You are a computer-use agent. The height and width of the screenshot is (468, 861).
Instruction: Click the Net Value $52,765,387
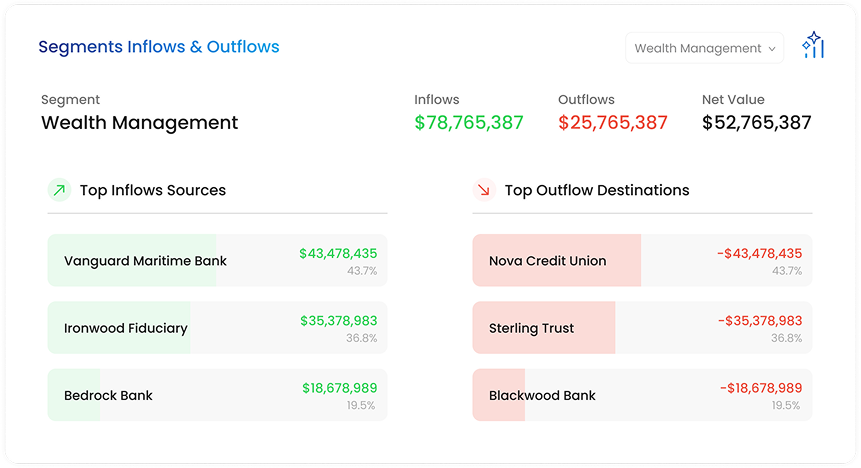[x=757, y=122]
